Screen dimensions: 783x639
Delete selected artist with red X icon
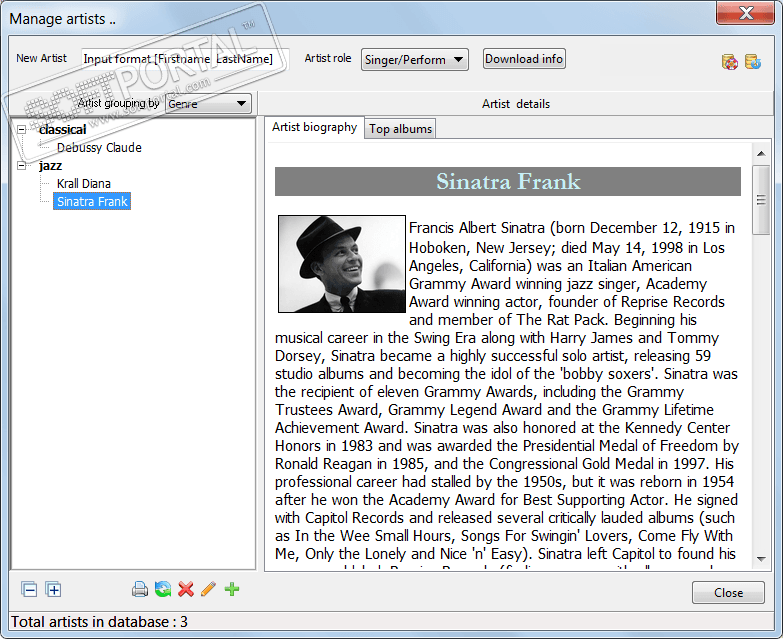186,590
